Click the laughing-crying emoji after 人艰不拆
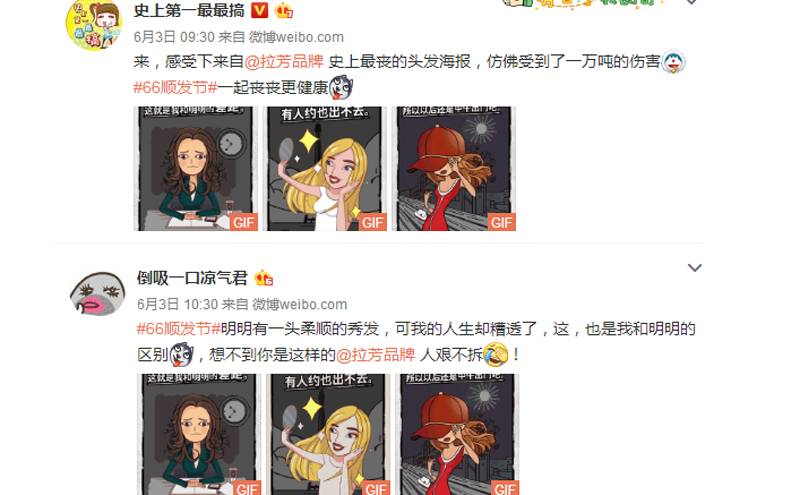This screenshot has height=495, width=800. (495, 354)
